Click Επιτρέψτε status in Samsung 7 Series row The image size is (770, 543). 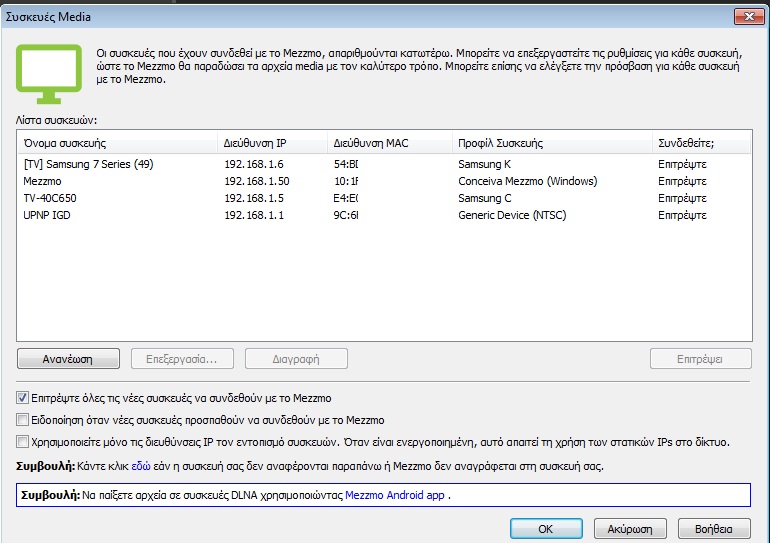682,164
